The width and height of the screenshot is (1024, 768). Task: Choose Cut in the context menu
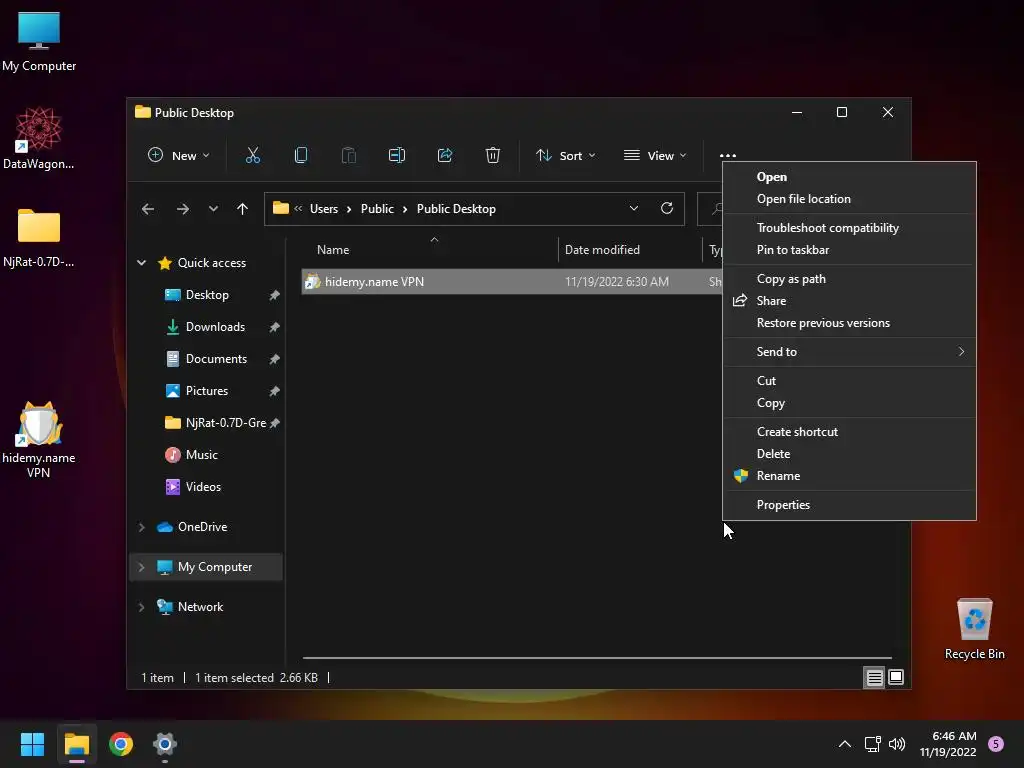point(849,381)
